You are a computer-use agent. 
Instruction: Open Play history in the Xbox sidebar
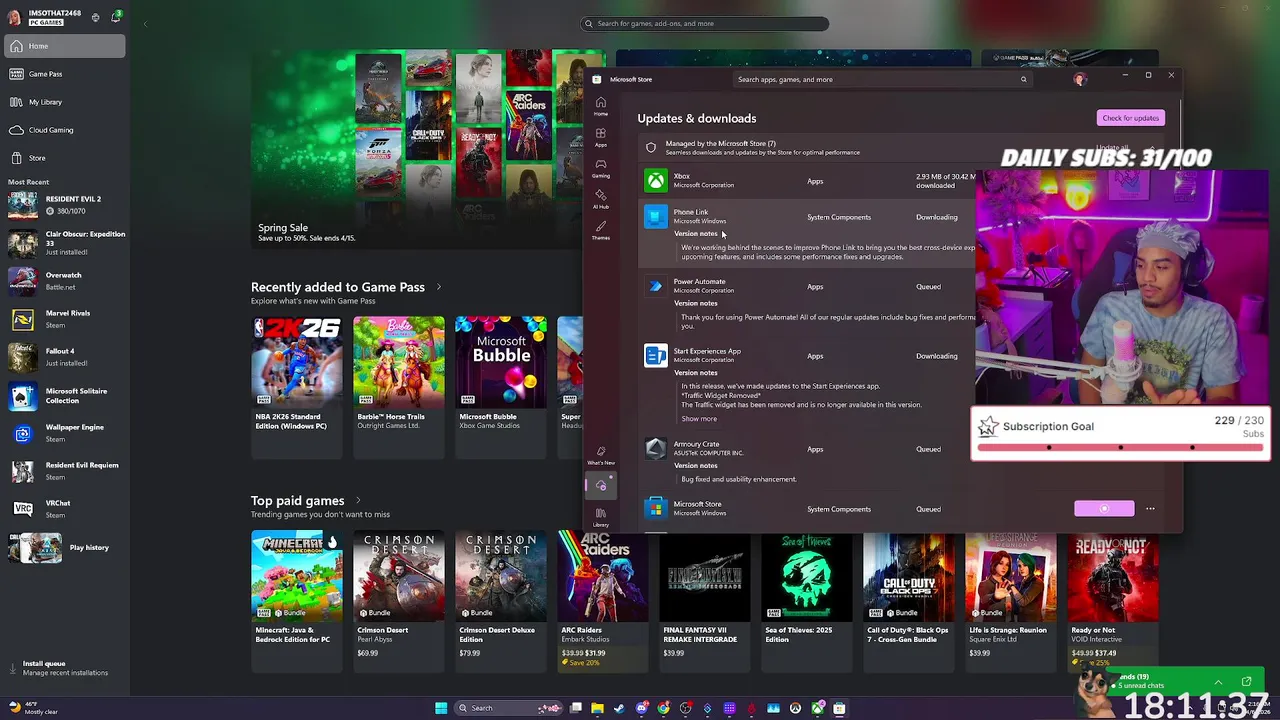click(x=65, y=547)
